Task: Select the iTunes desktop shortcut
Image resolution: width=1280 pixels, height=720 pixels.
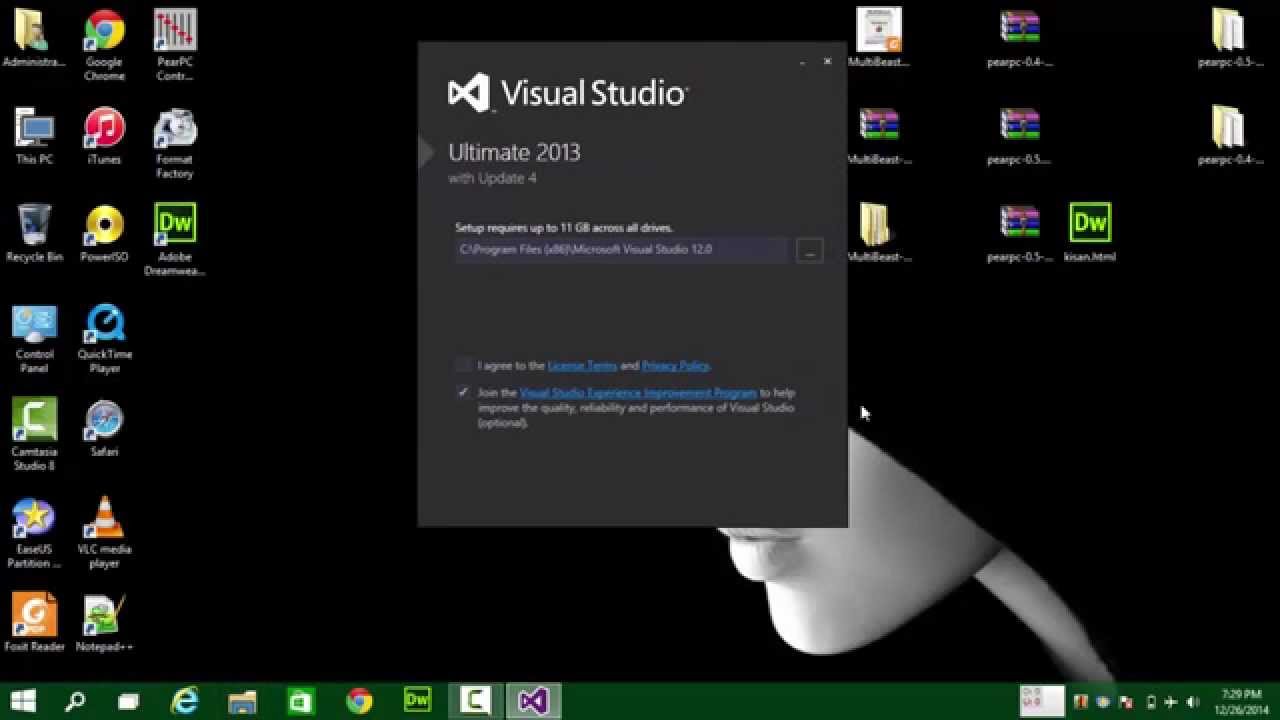Action: 104,137
